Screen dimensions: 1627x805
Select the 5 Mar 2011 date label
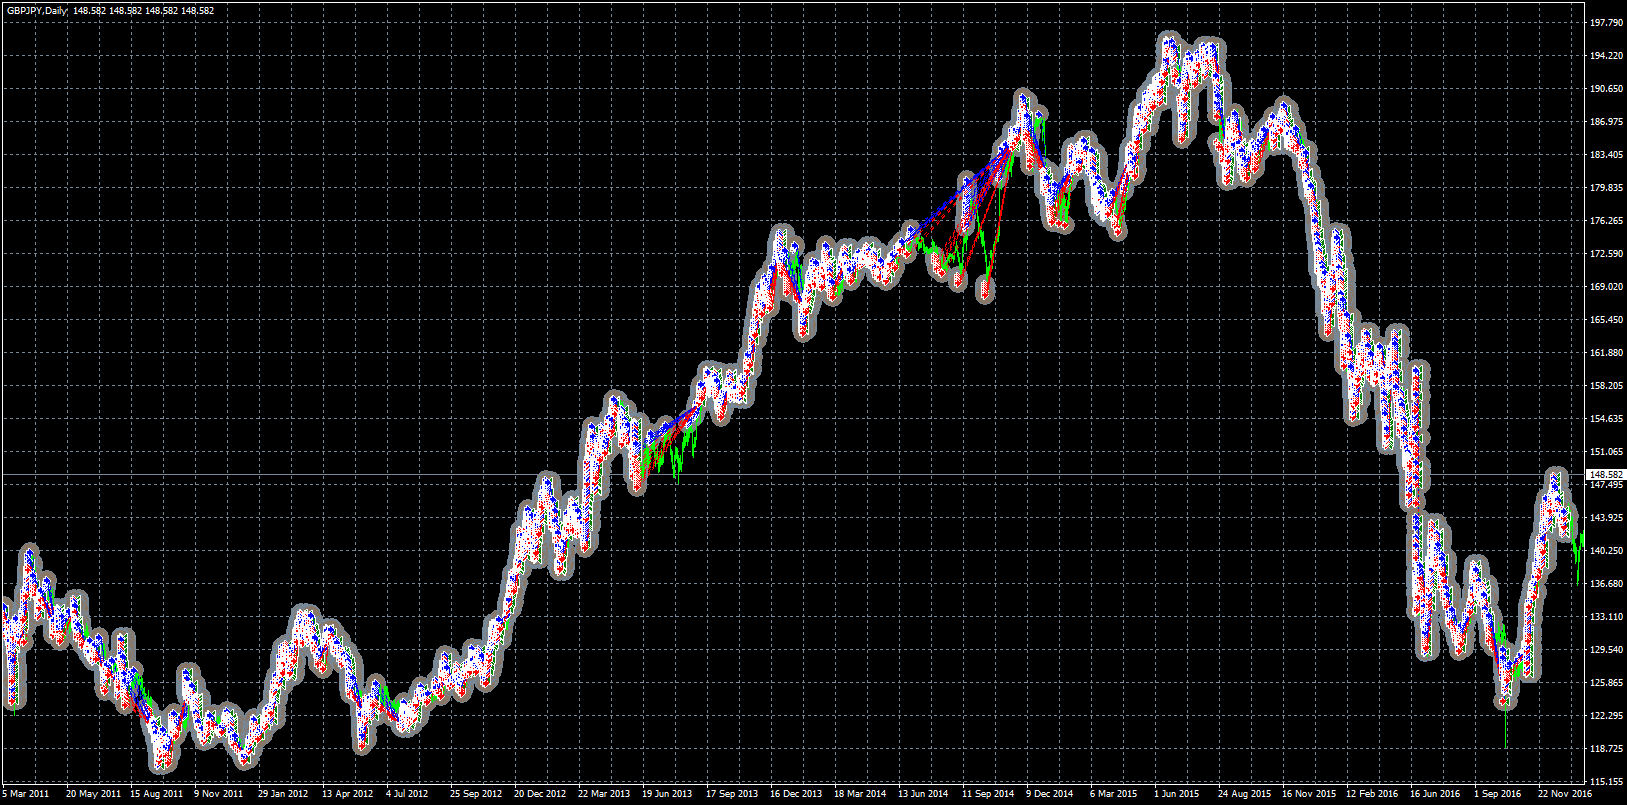click(x=26, y=794)
